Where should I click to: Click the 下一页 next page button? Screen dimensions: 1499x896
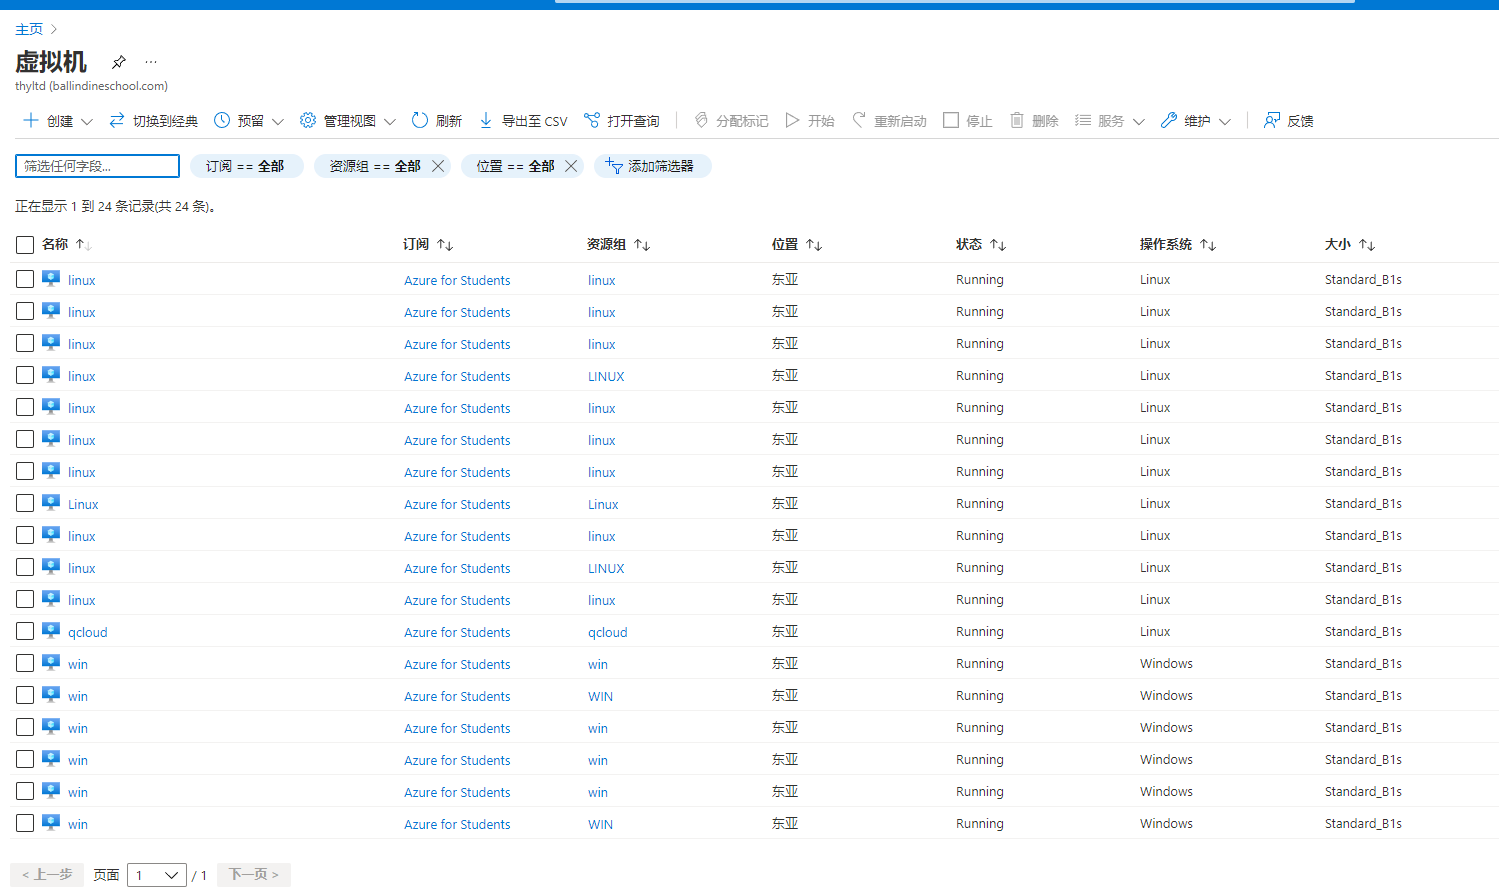click(x=254, y=875)
